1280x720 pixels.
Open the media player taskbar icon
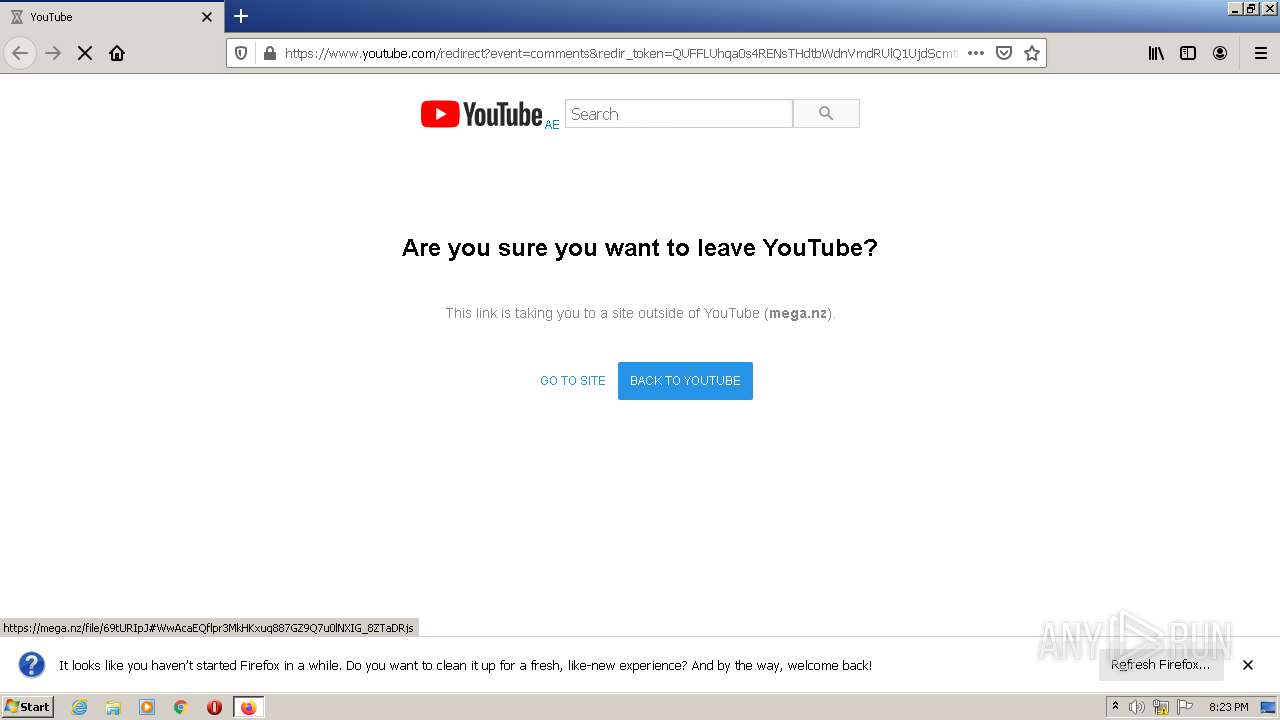[x=147, y=707]
